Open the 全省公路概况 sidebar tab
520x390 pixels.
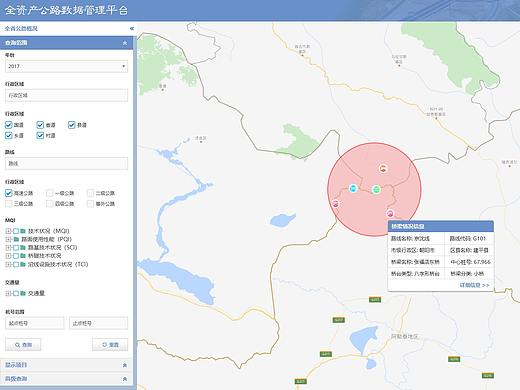click(x=21, y=29)
